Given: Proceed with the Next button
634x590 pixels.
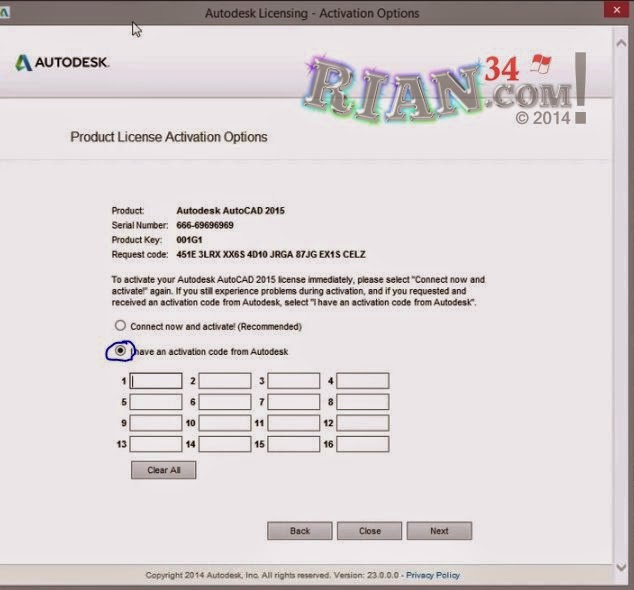Looking at the screenshot, I should pyautogui.click(x=439, y=531).
